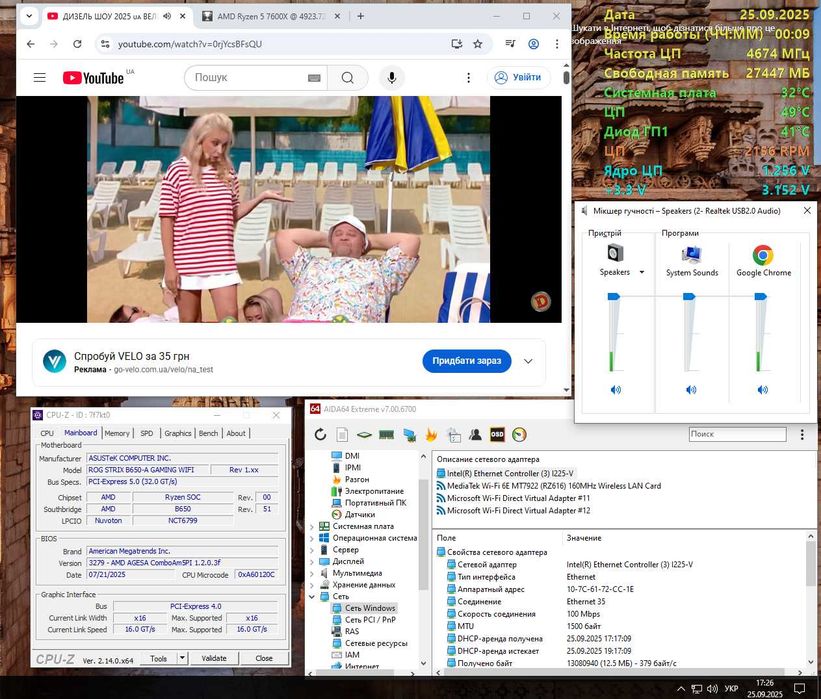Click the CPU-Z Tools button

coord(159,658)
